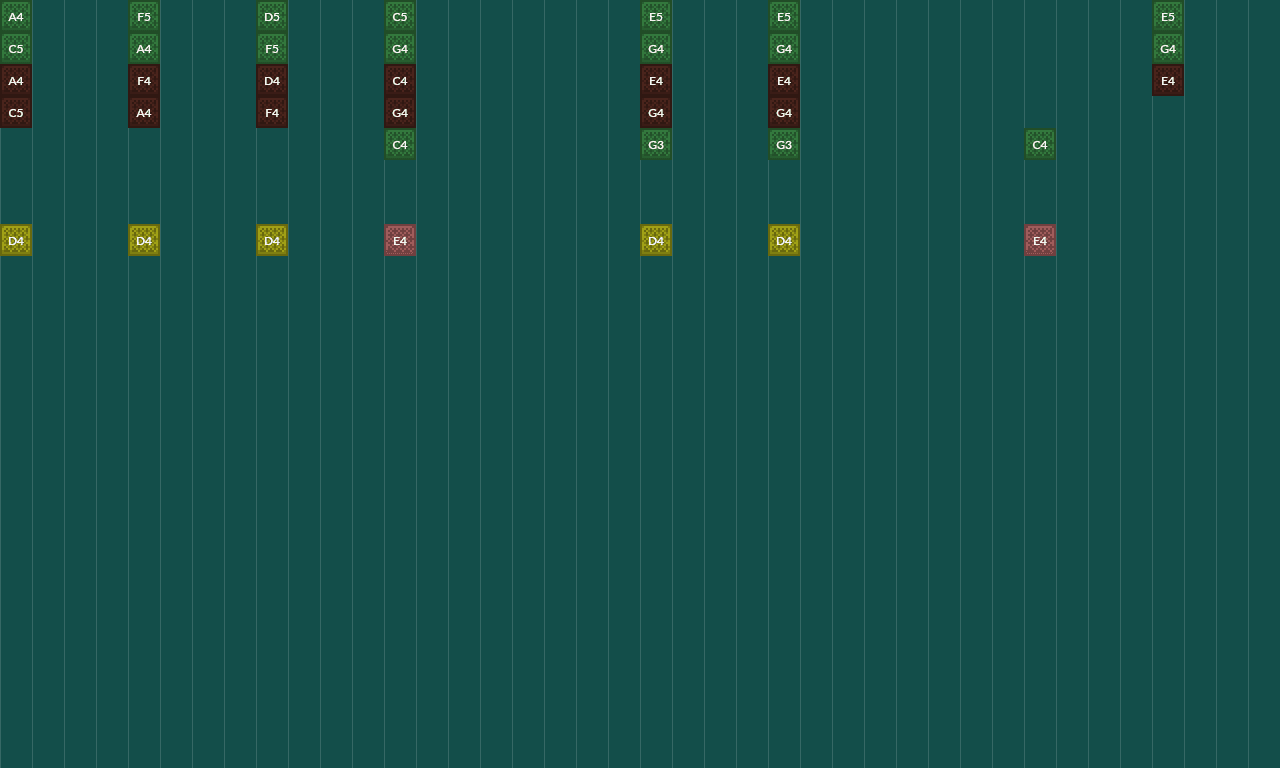
Task: Click dark red E4 in the left G3 column
Action: (656, 80)
